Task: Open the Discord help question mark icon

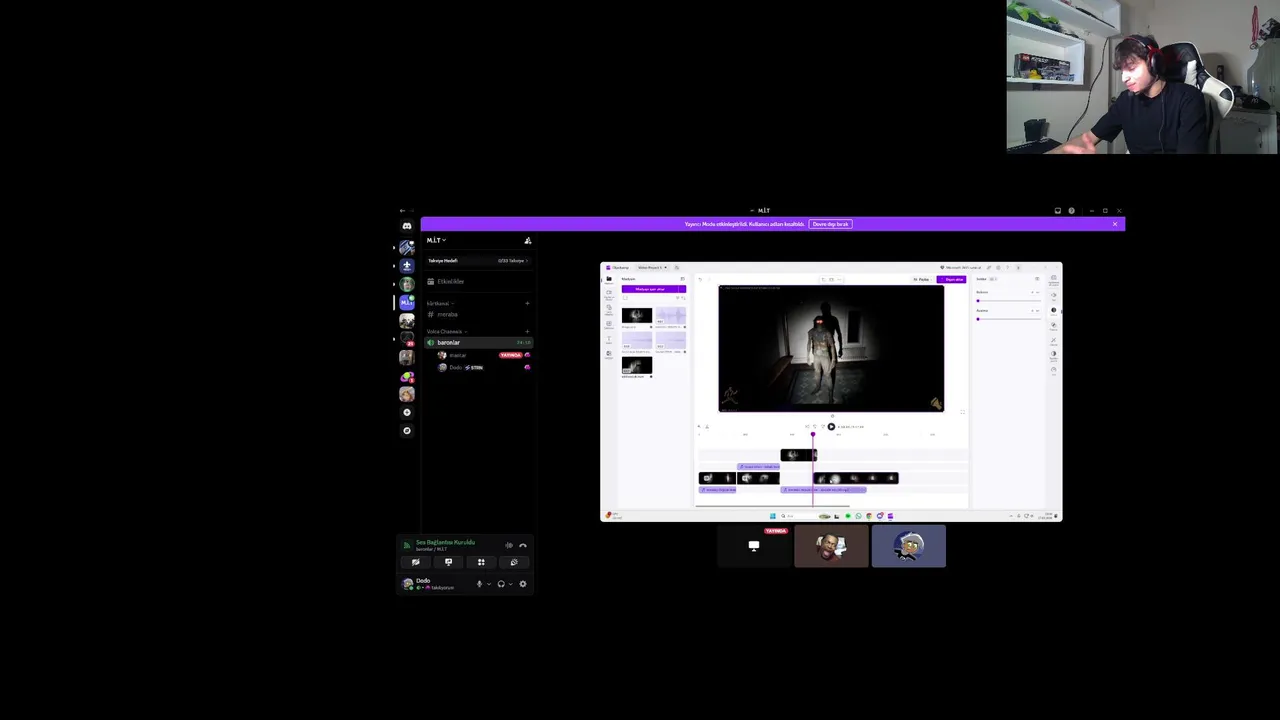Action: (1071, 211)
